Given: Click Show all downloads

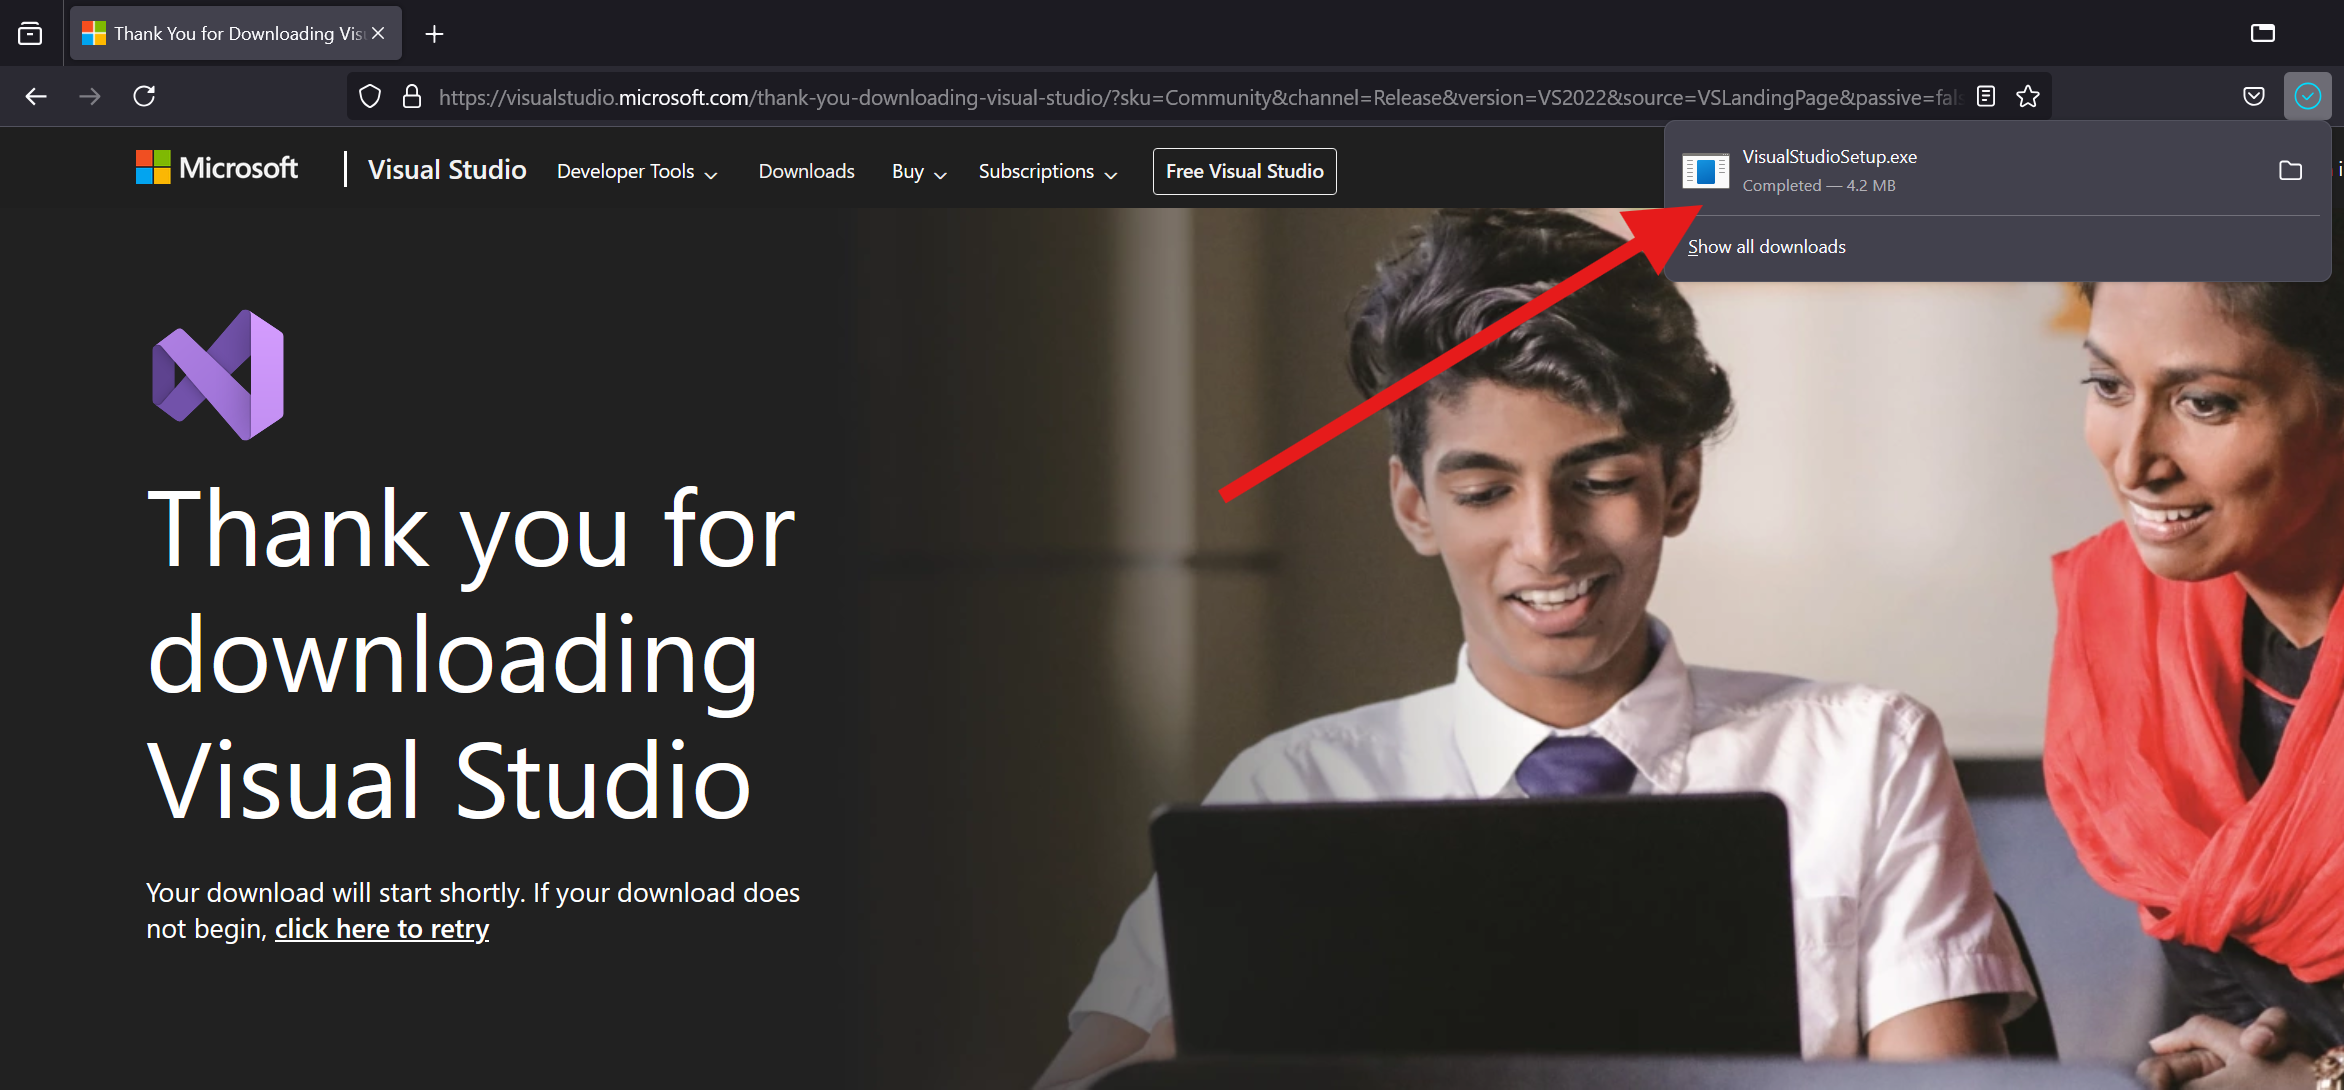Looking at the screenshot, I should [1766, 247].
